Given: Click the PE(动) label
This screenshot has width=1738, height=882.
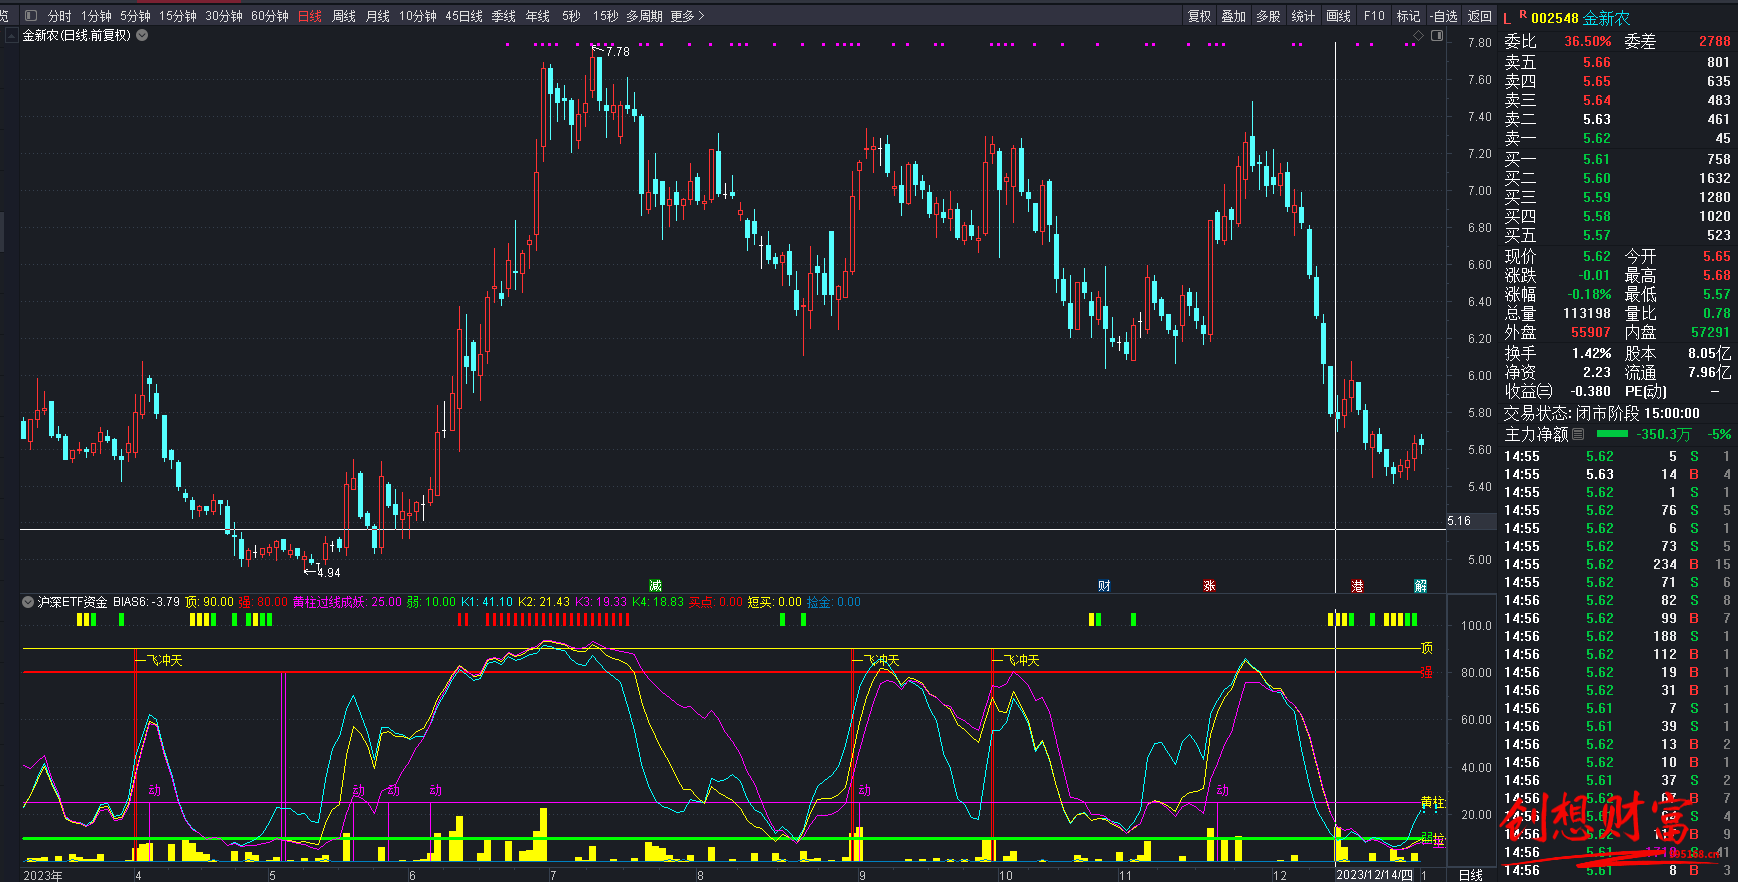Looking at the screenshot, I should point(1645,392).
